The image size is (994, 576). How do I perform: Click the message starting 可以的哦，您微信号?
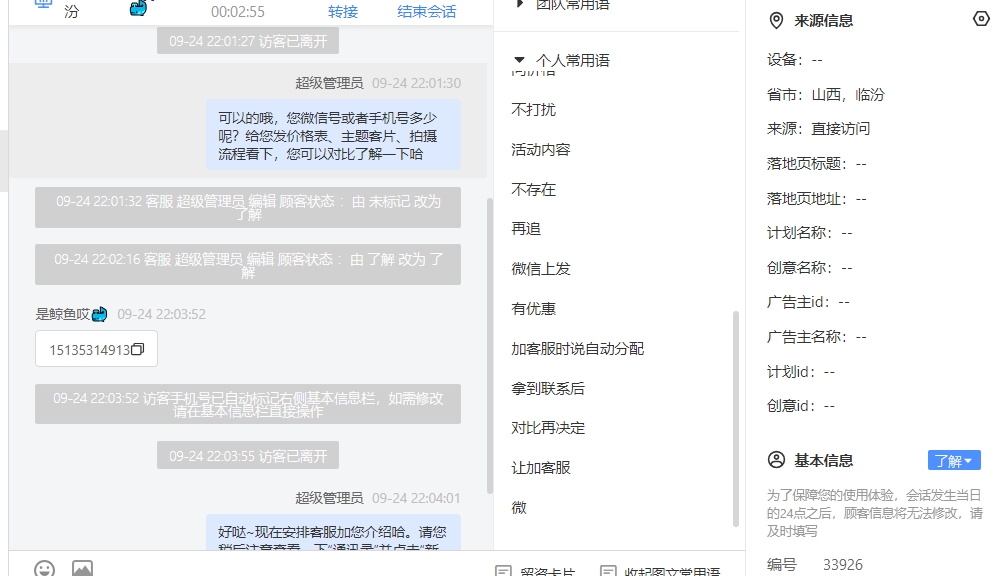pos(333,135)
